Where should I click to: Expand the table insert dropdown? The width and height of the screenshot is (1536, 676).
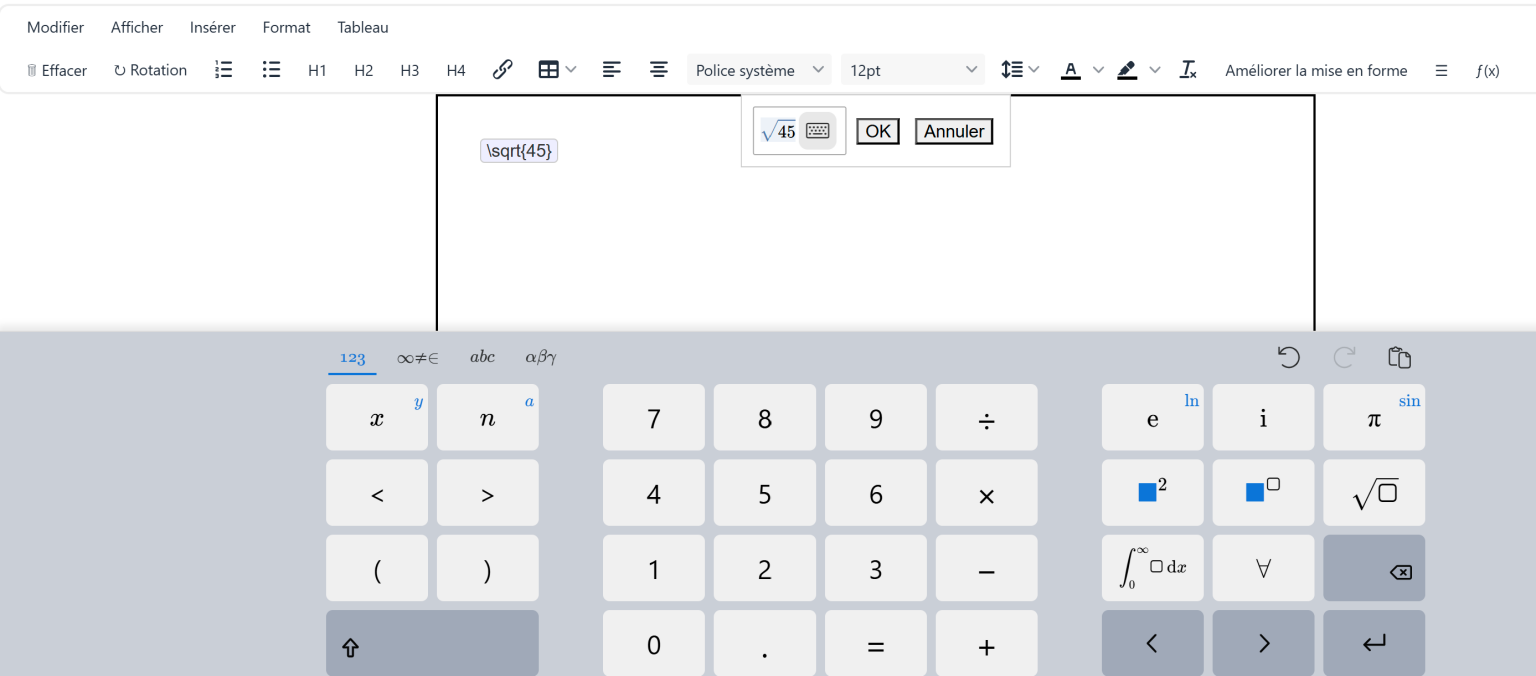pos(571,70)
